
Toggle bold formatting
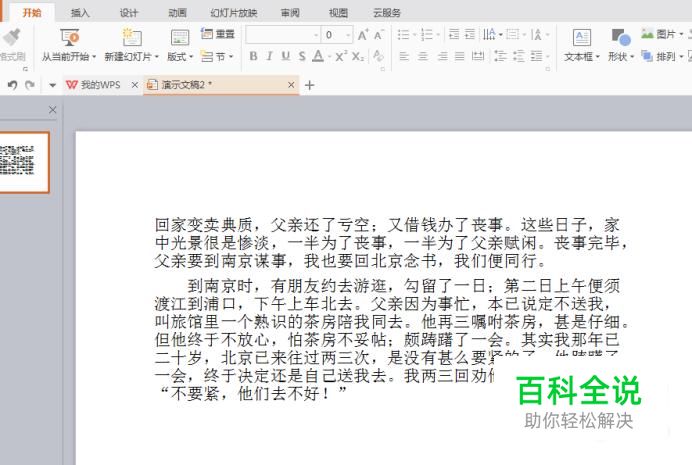point(253,56)
